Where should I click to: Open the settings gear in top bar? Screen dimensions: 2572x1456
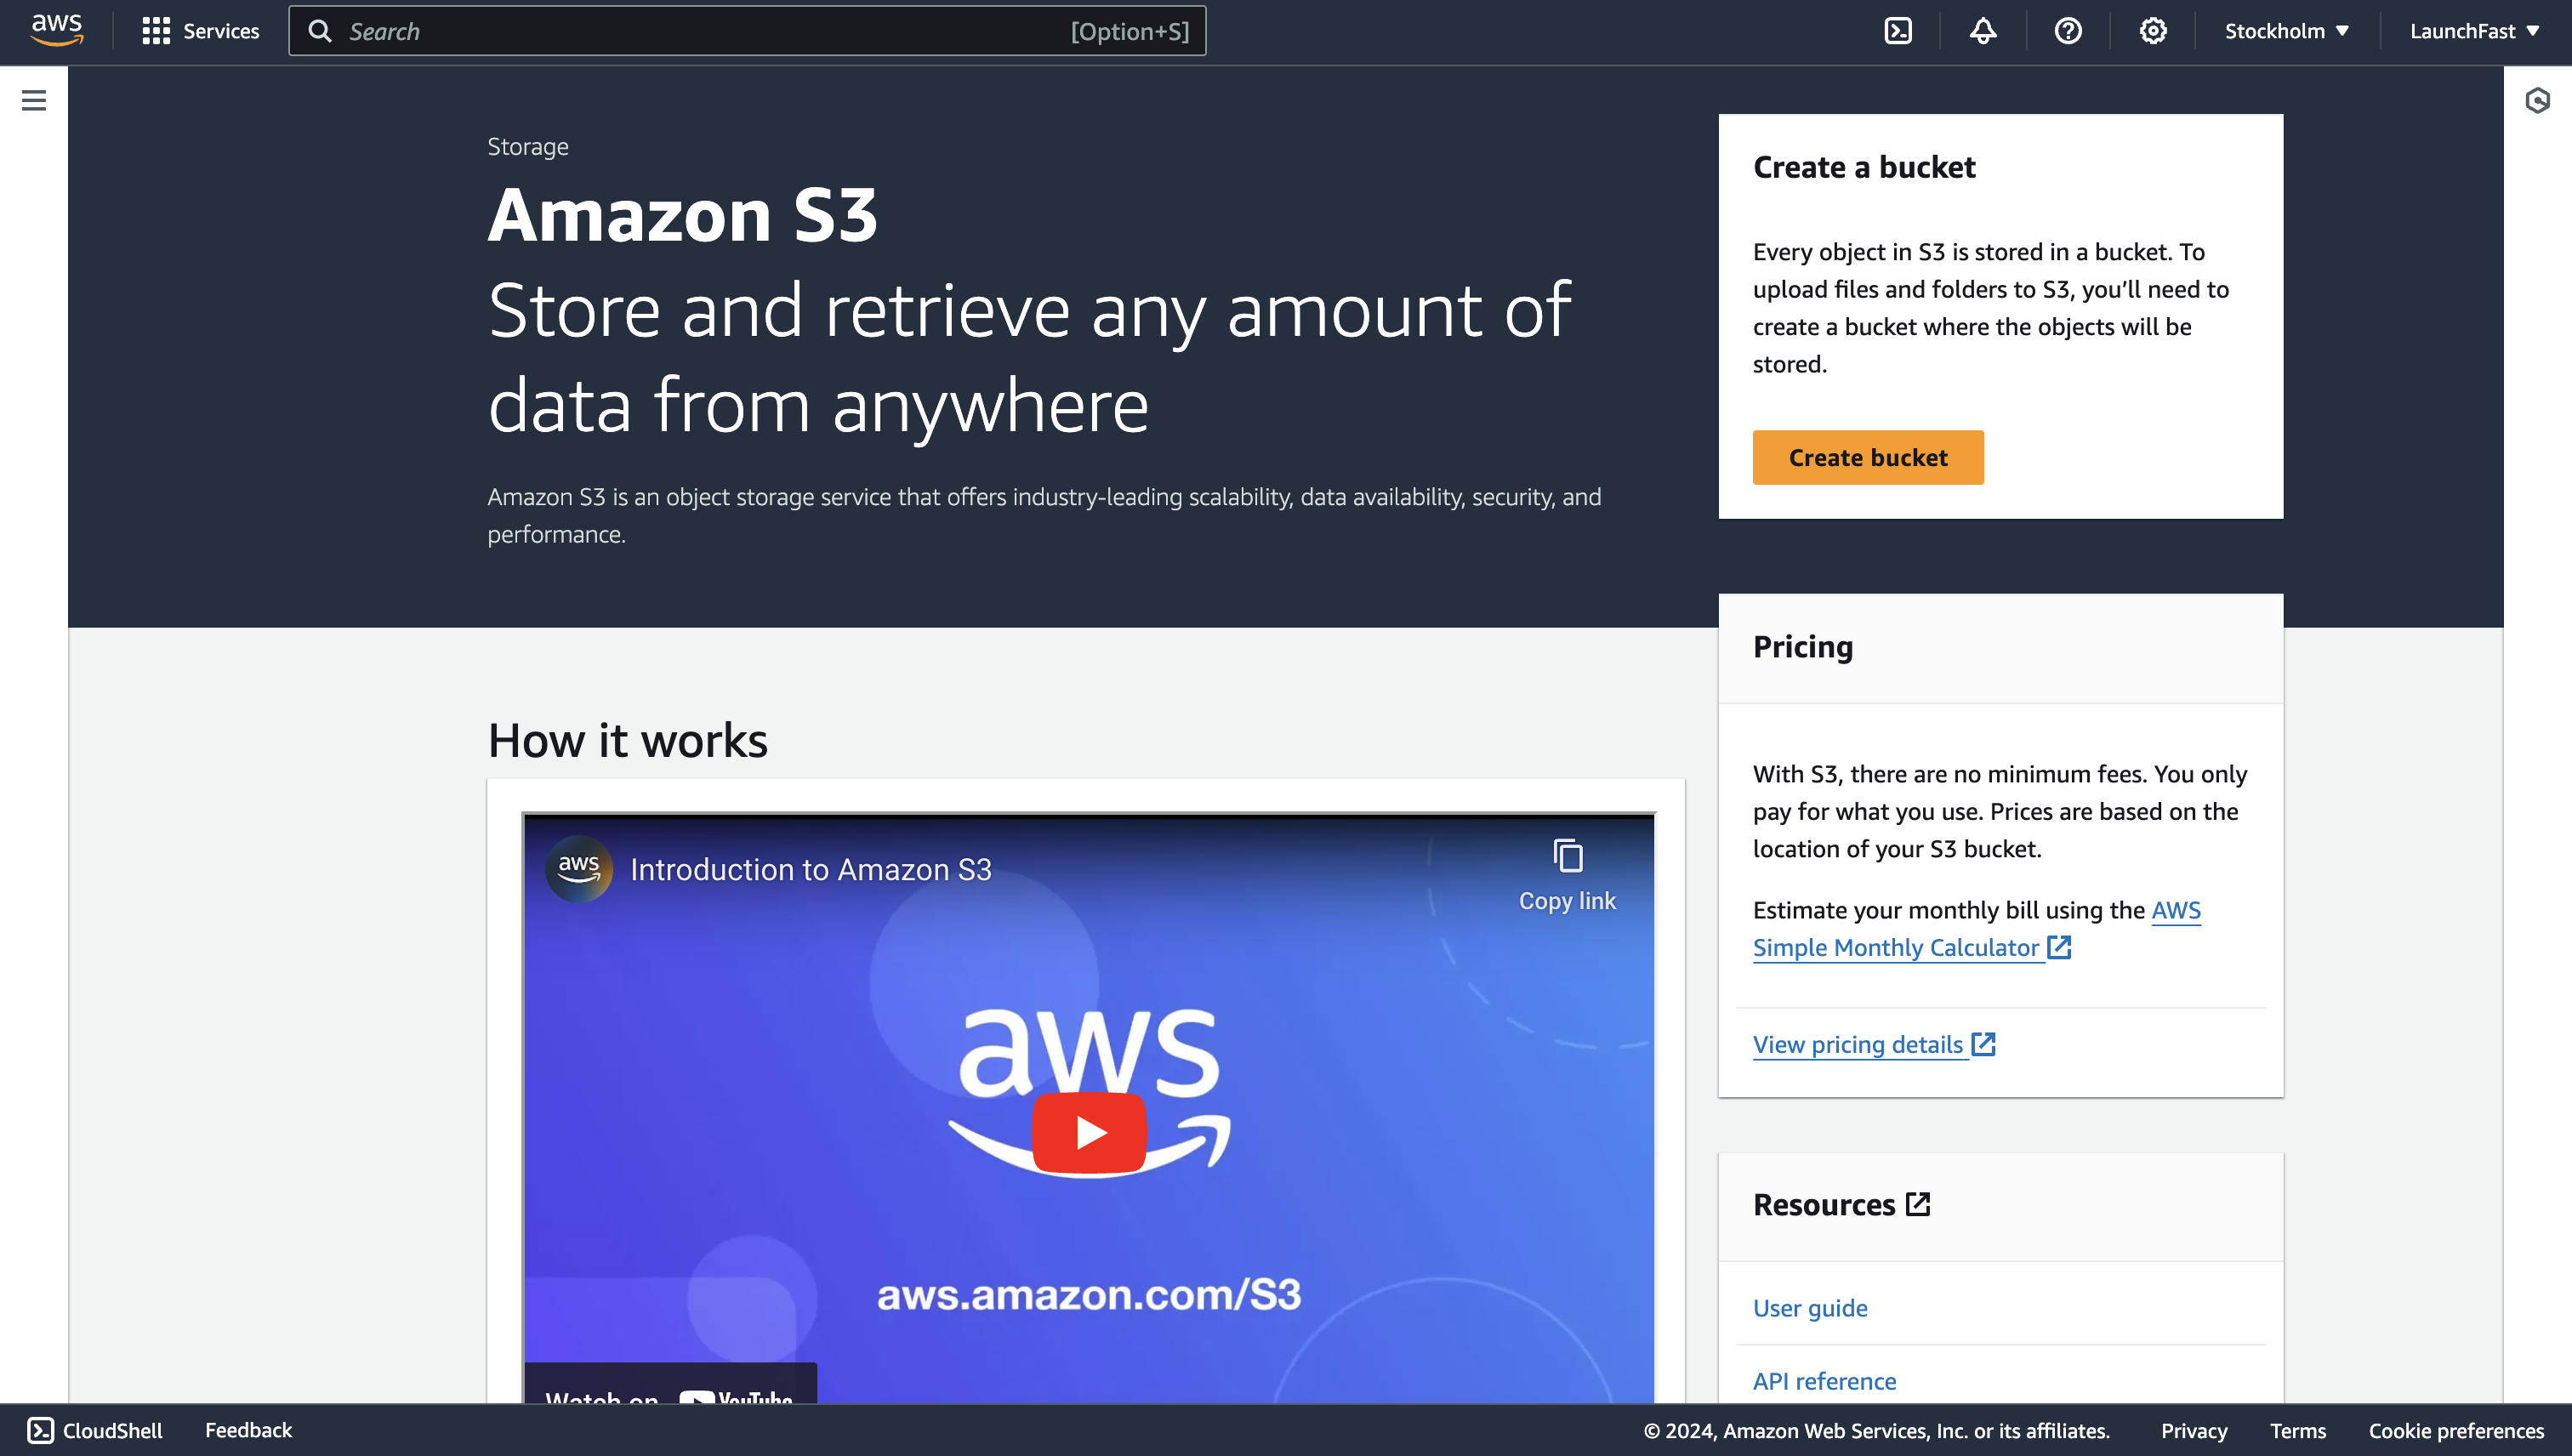[2152, 31]
